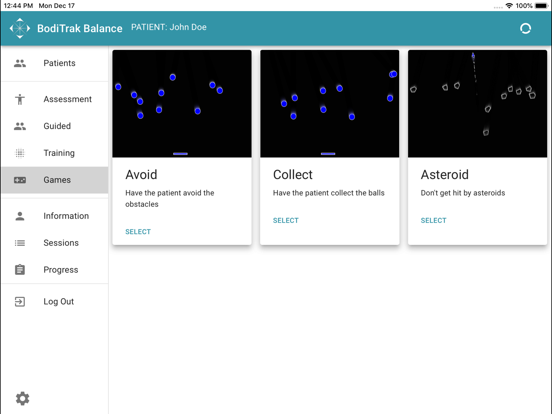The width and height of the screenshot is (552, 414).
Task: Click "Don't get hit by asteroids" text
Action: click(463, 193)
